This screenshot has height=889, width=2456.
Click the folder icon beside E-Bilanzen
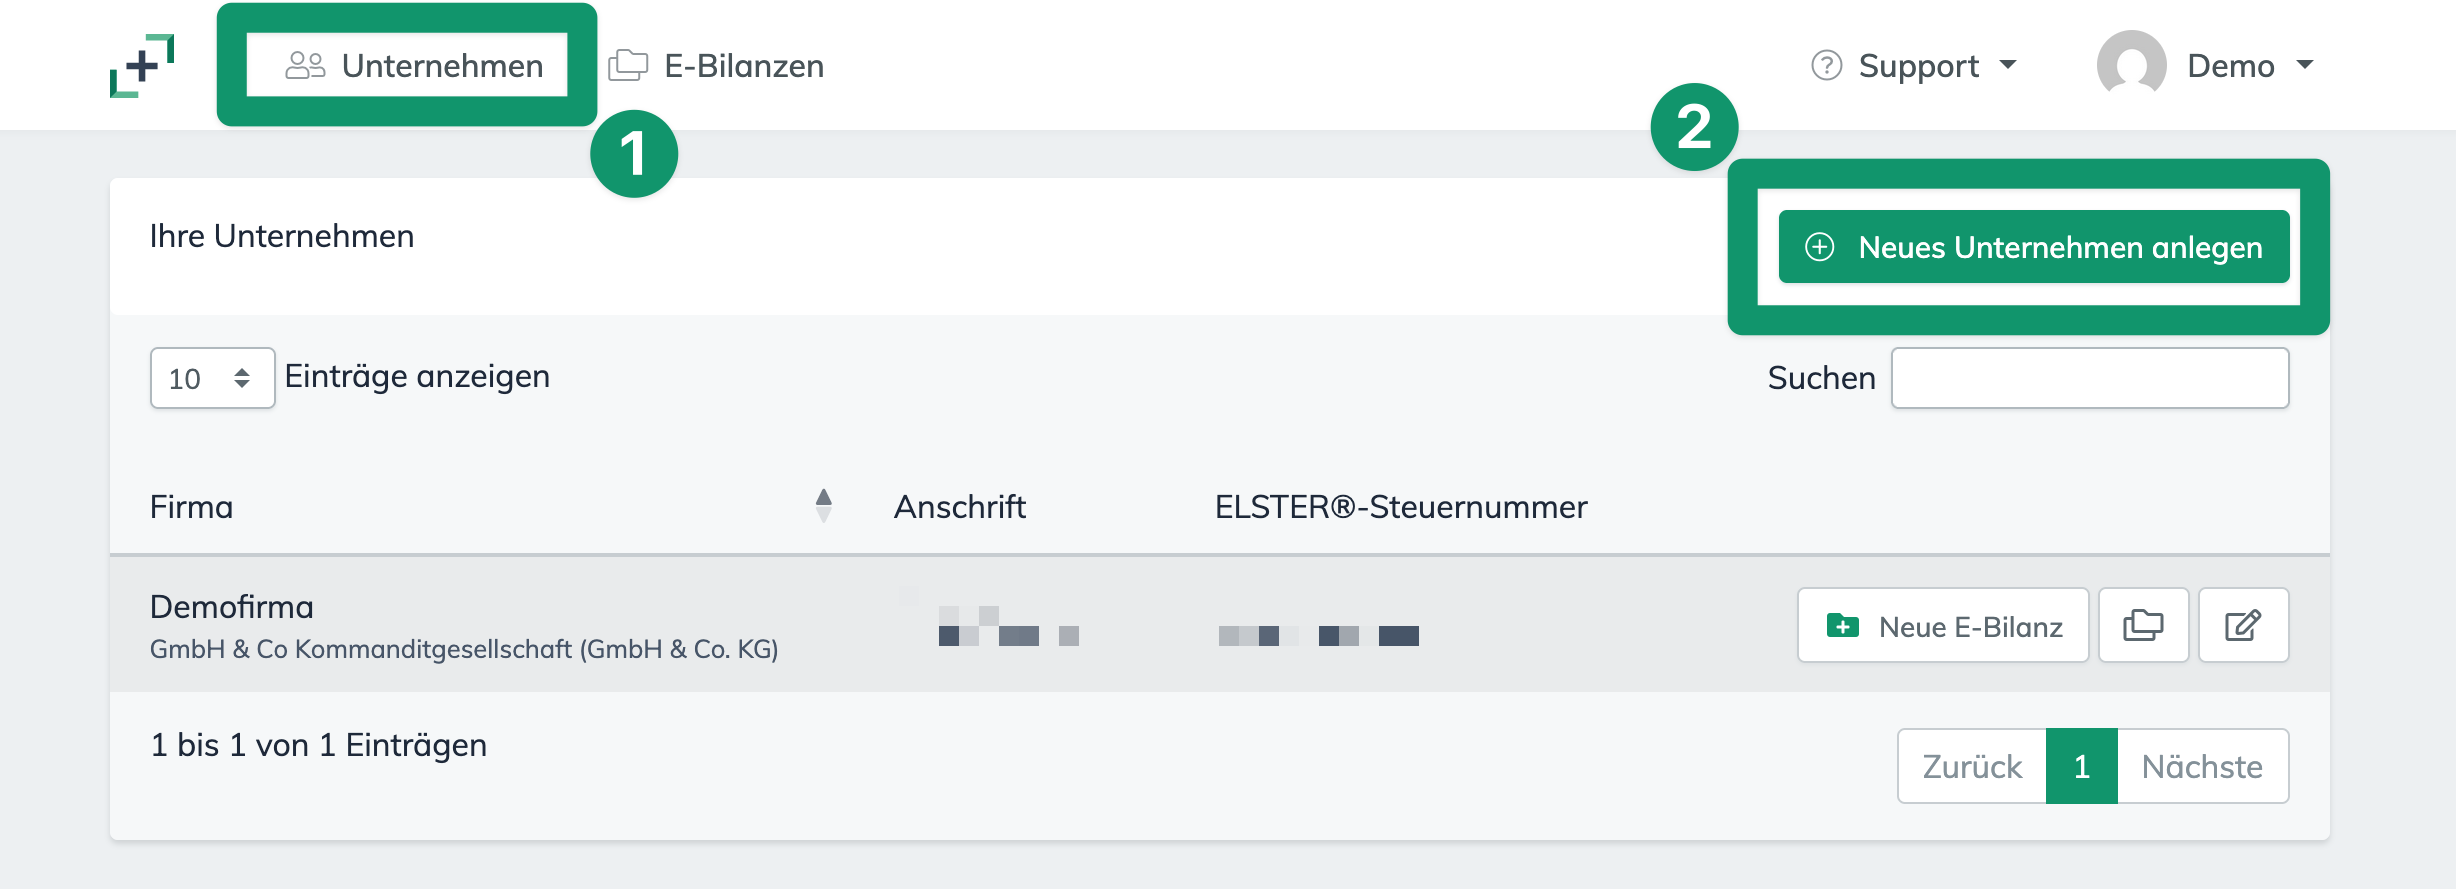628,63
